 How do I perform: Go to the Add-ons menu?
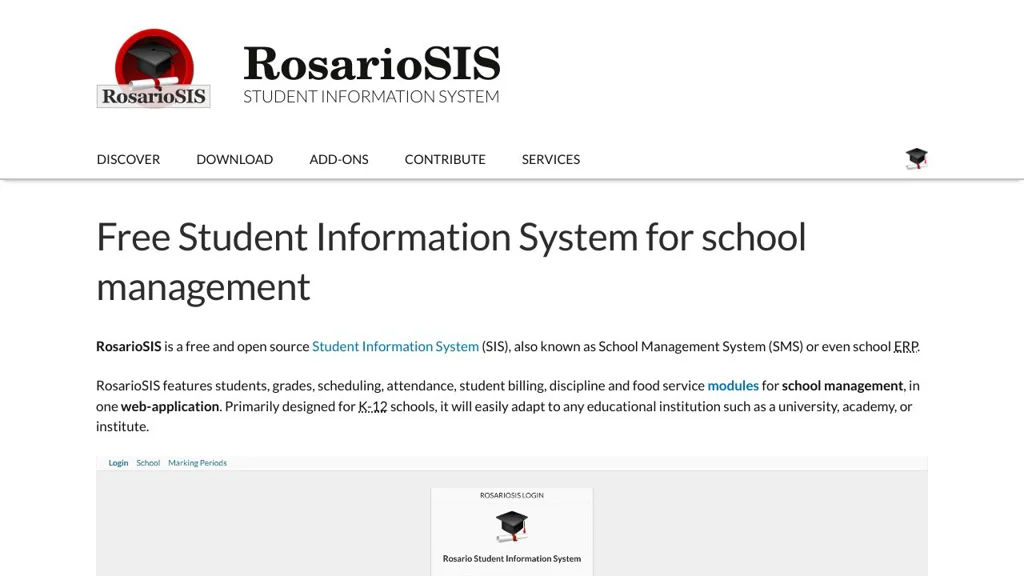(x=339, y=159)
